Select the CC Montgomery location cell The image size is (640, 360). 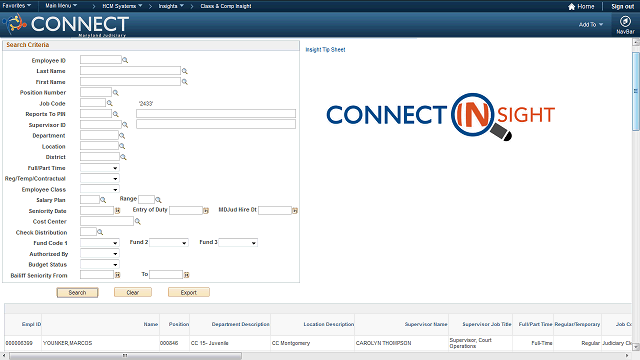[291, 343]
